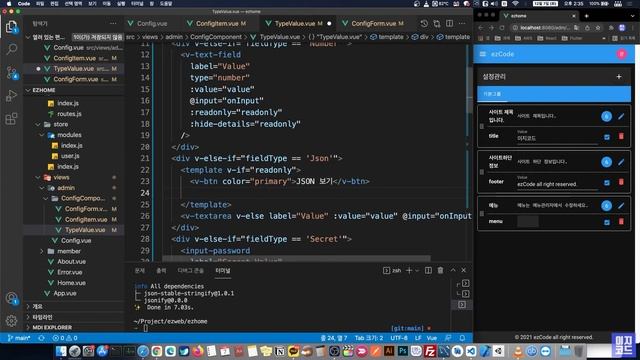Open About.vue in the file tree

point(71,262)
